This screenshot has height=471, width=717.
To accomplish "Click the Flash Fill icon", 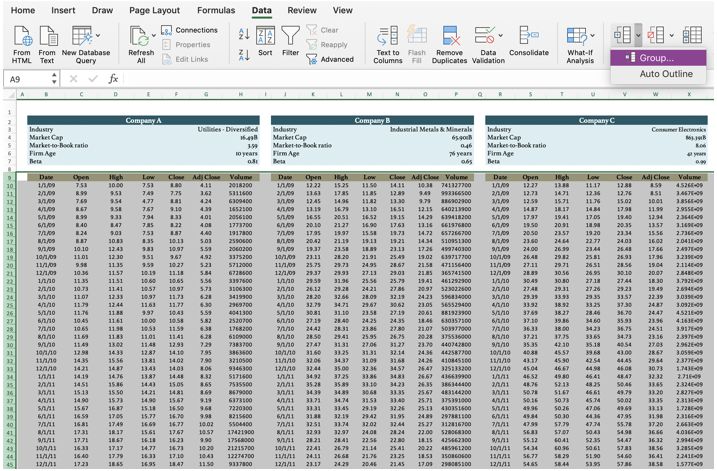I will click(x=417, y=44).
